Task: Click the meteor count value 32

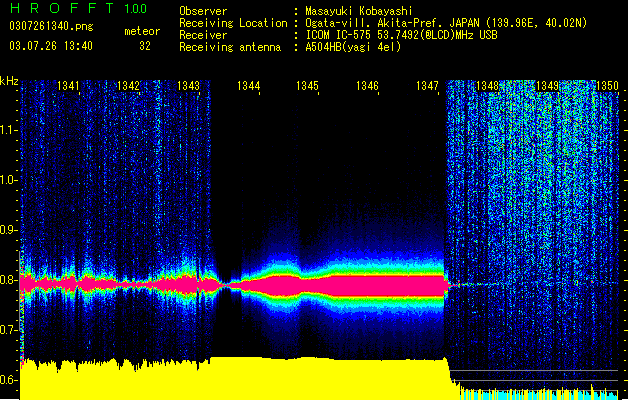Action: tap(145, 46)
